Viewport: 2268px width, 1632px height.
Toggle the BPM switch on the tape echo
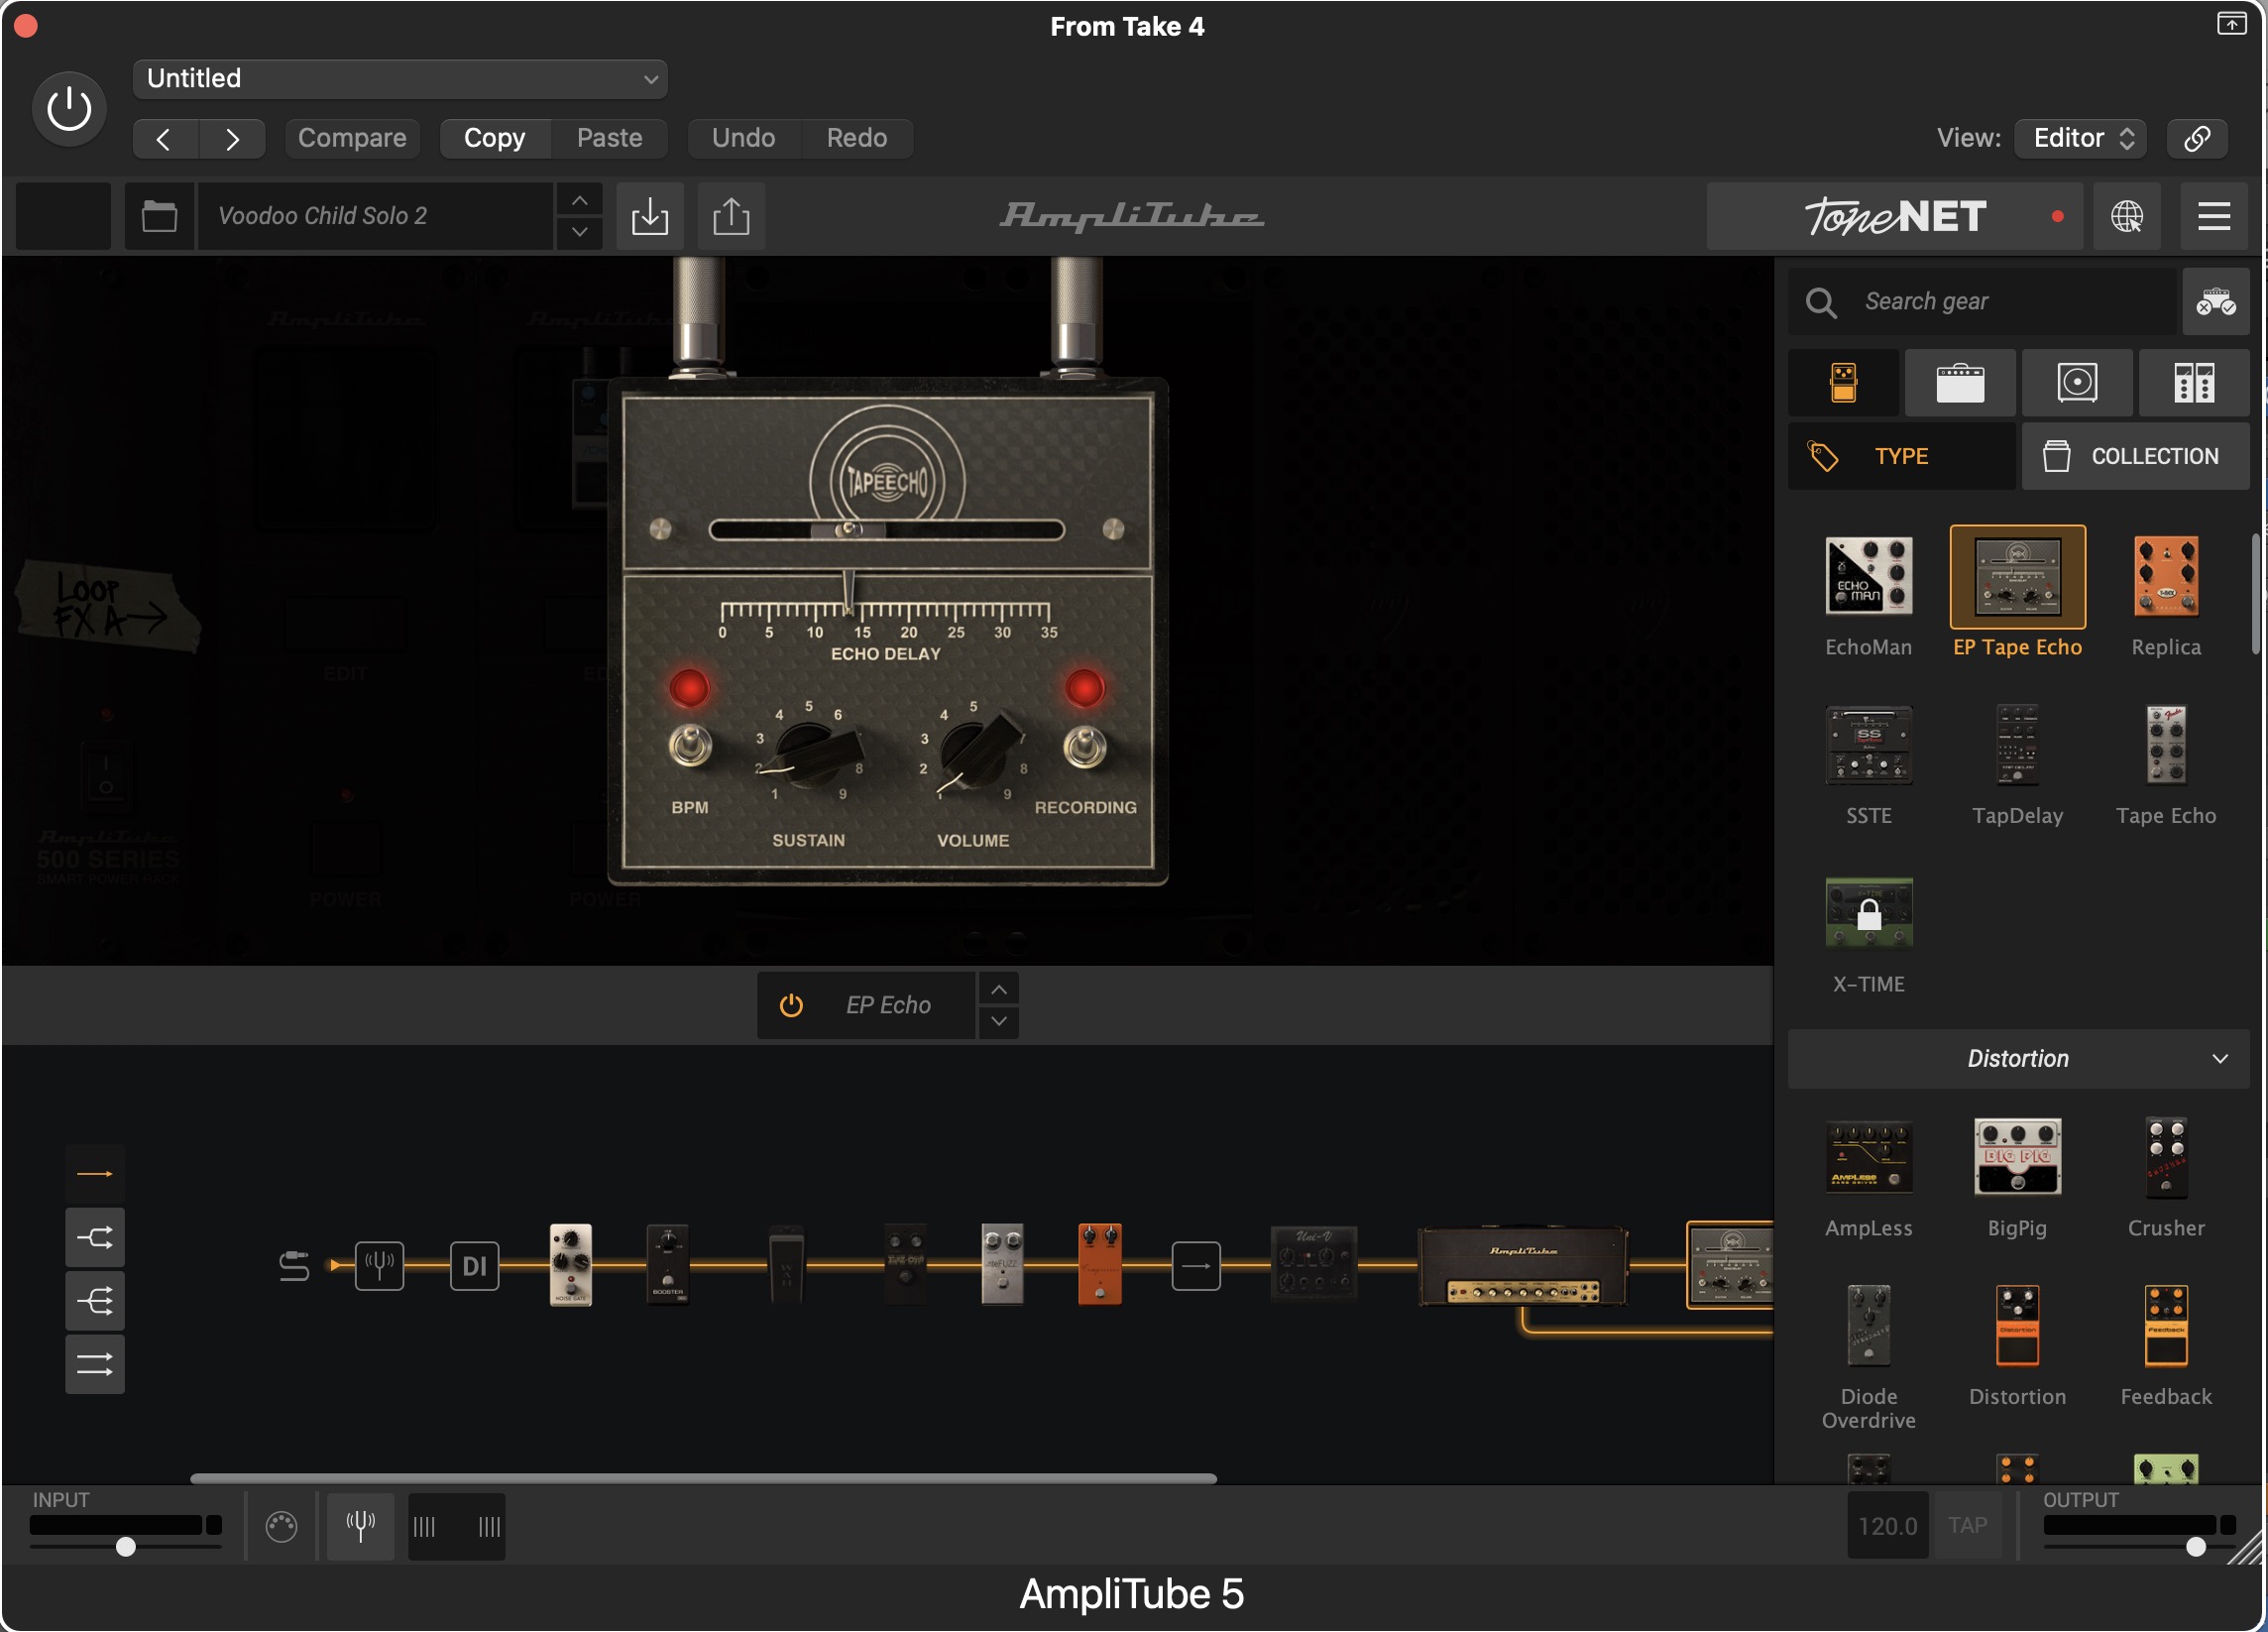(x=690, y=745)
